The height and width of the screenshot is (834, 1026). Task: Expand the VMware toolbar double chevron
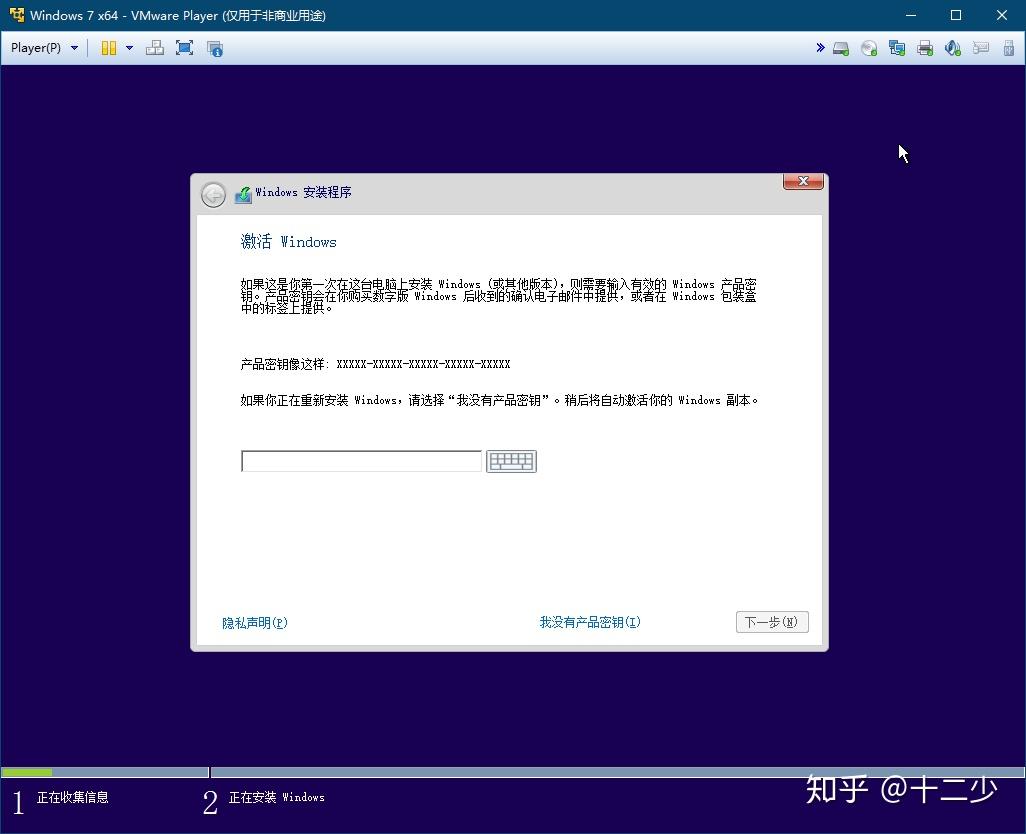(820, 47)
